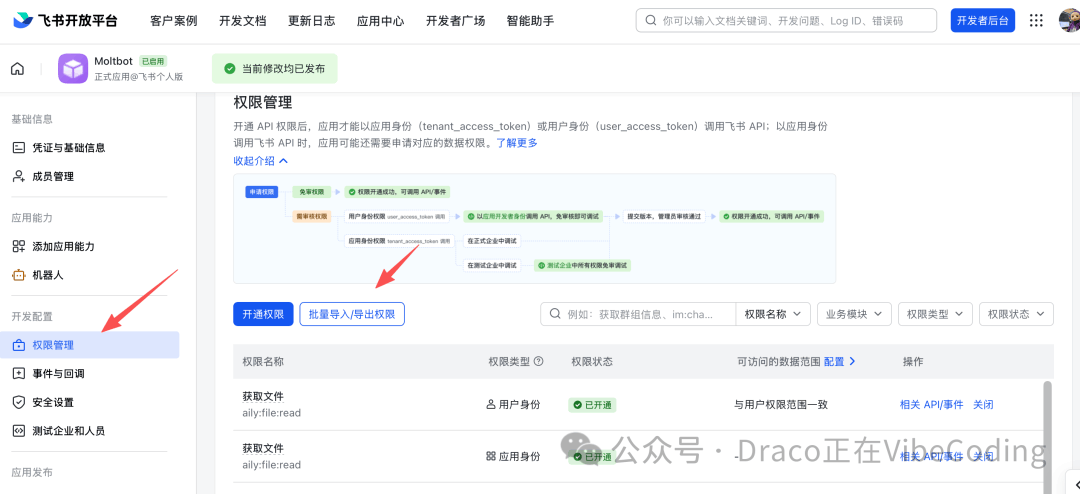1080x494 pixels.
Task: Click the home icon in header
Action: [17, 69]
